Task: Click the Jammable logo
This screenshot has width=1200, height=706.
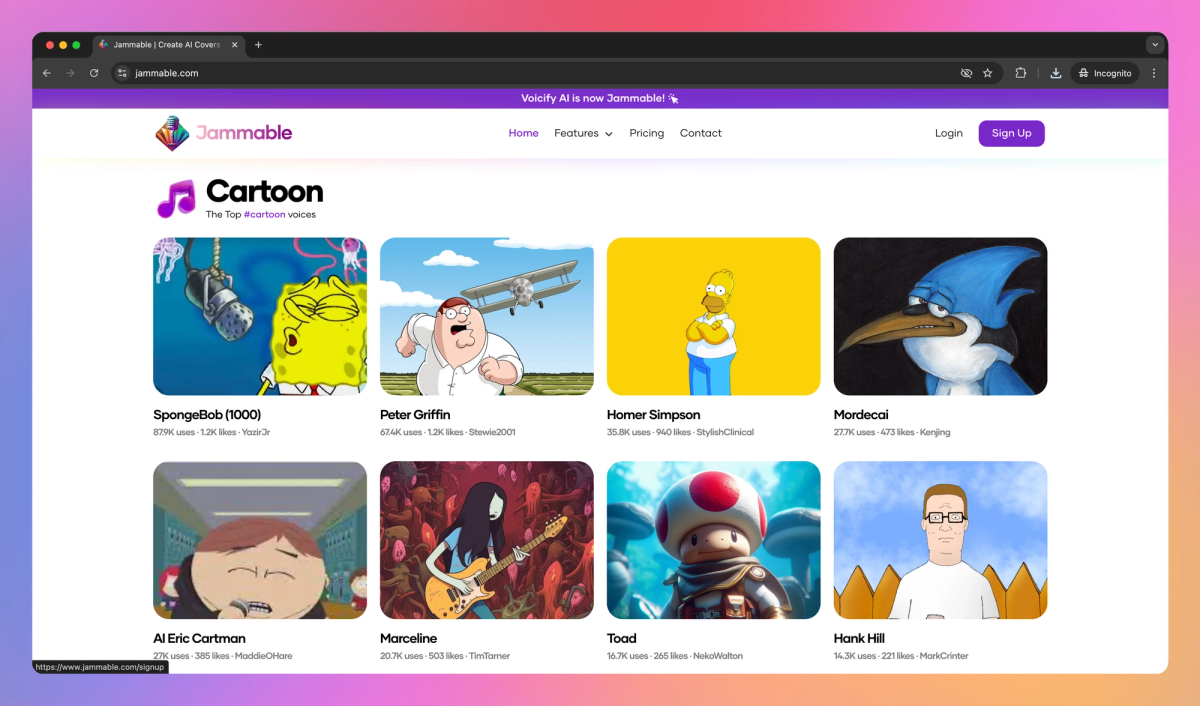Action: (223, 133)
